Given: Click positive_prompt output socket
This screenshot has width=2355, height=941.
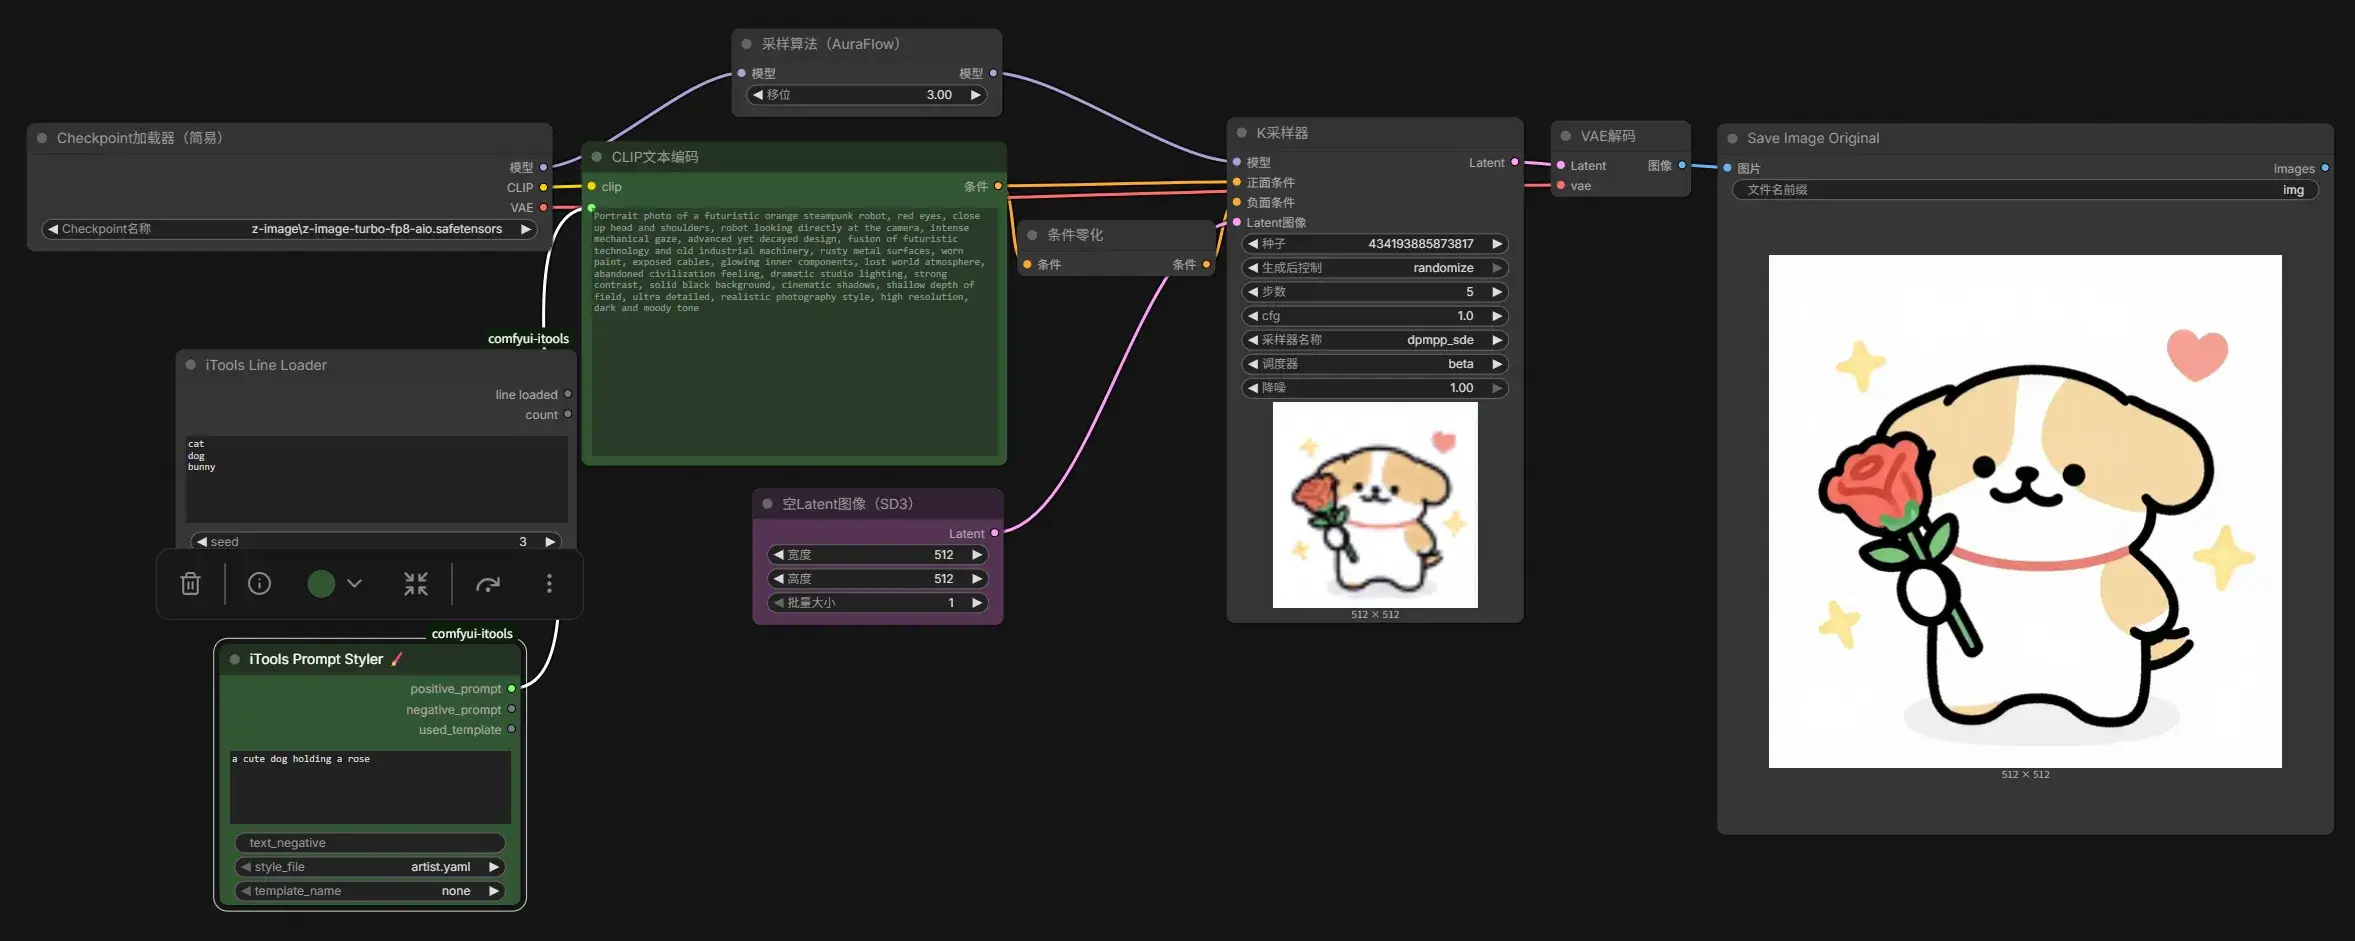Looking at the screenshot, I should pyautogui.click(x=512, y=689).
